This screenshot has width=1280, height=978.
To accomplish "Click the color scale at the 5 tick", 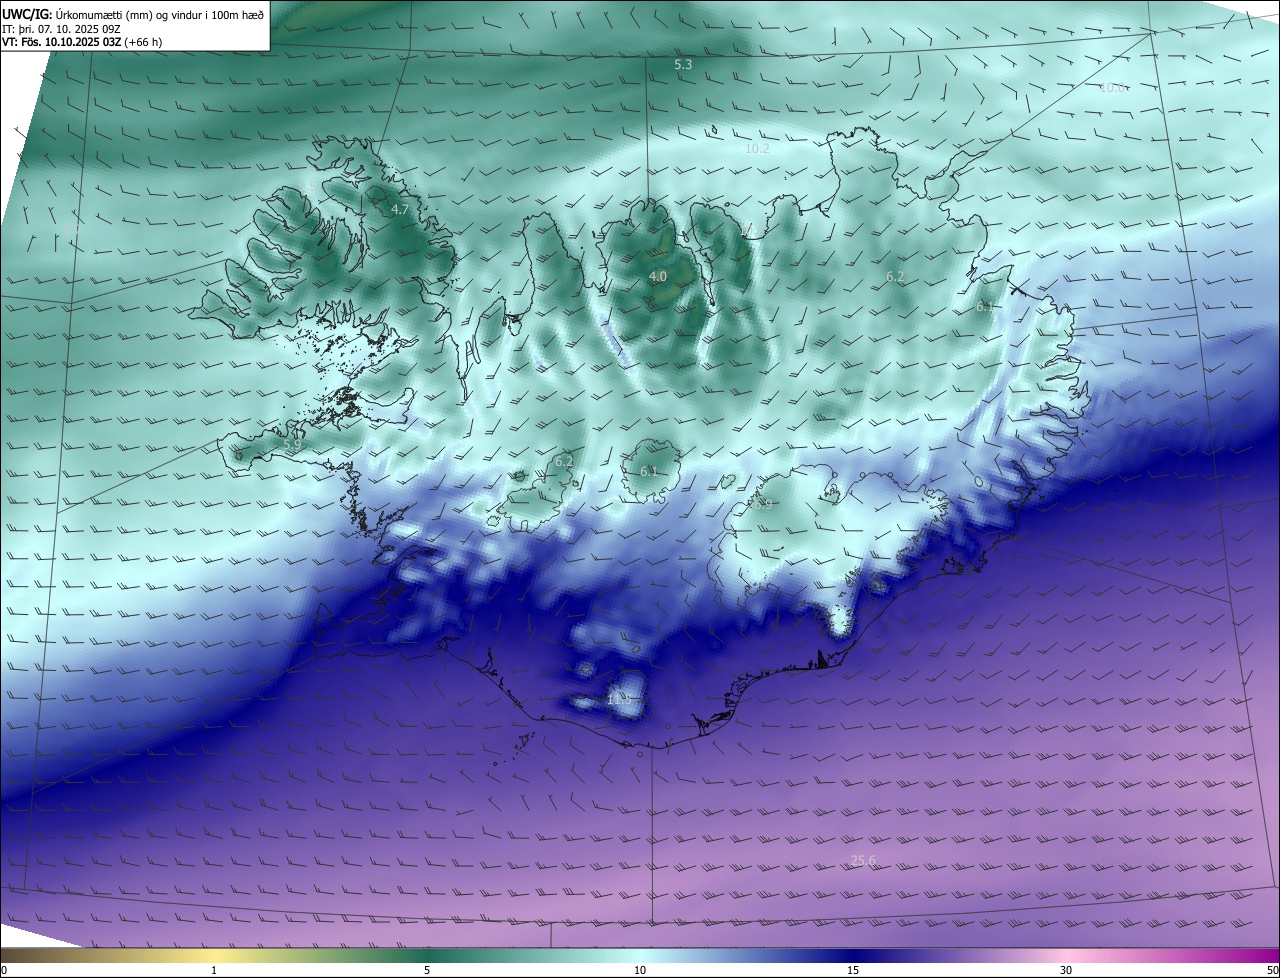I will [x=427, y=970].
